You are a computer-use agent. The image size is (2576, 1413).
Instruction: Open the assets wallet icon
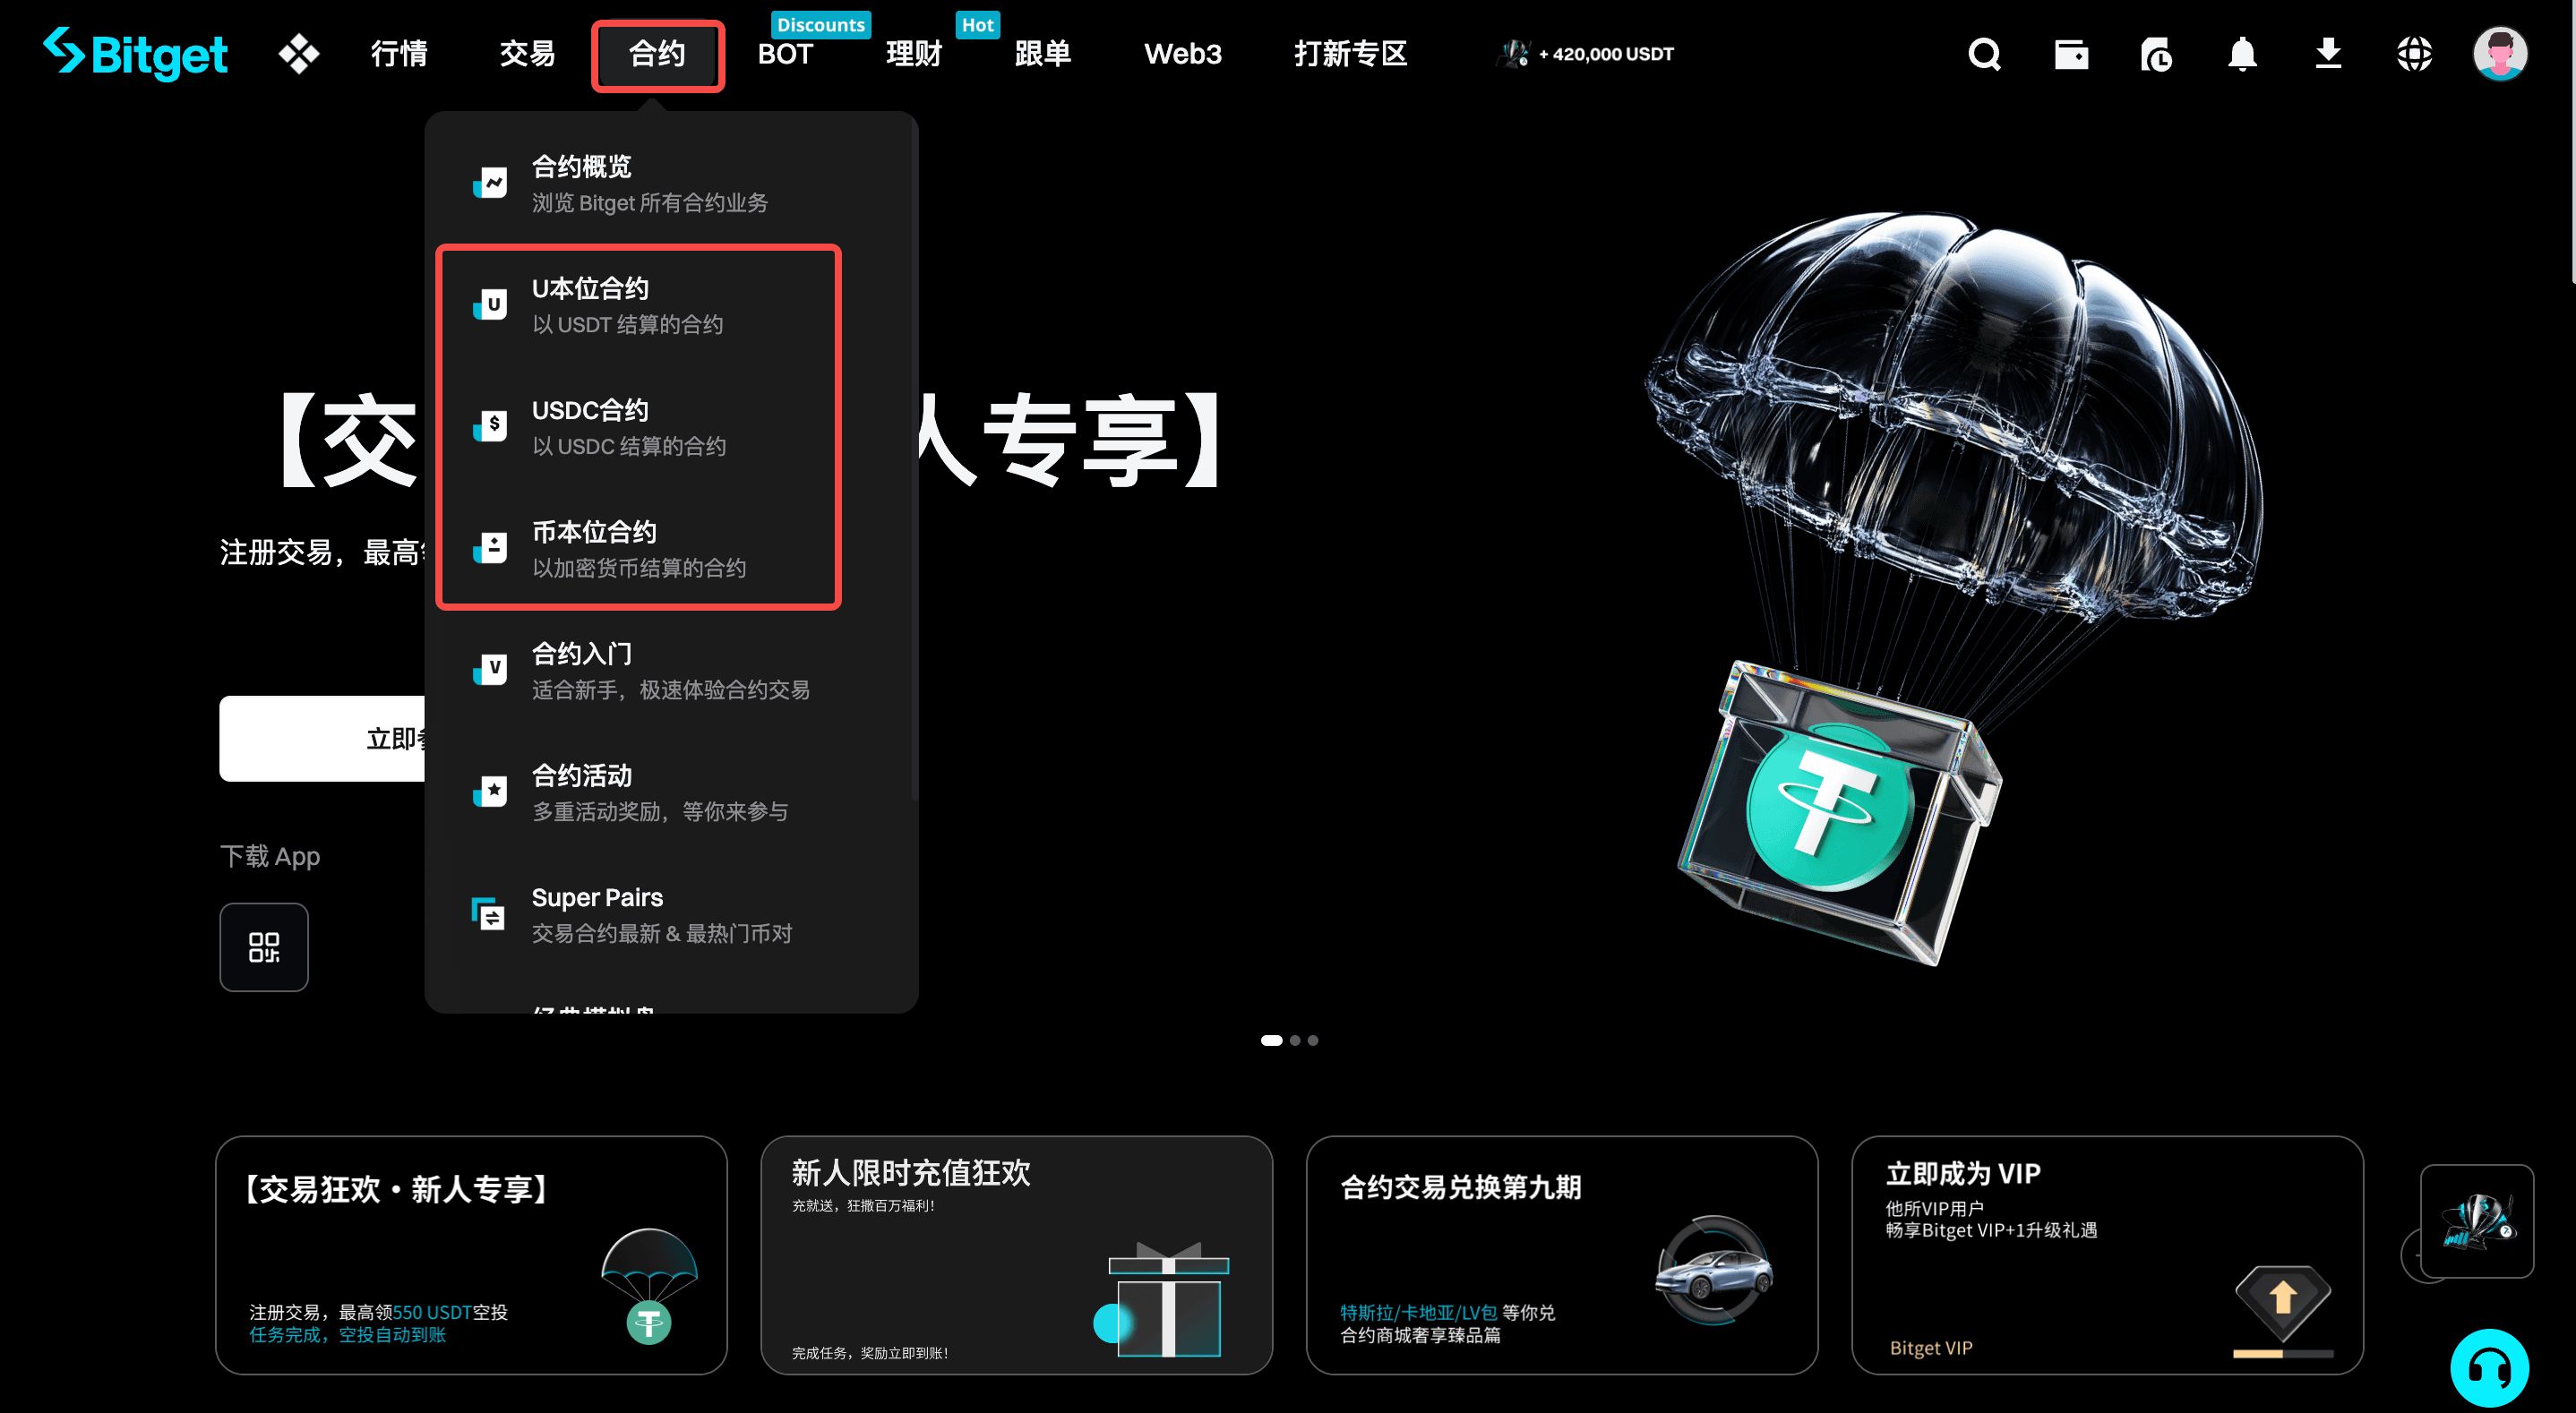pos(2070,55)
